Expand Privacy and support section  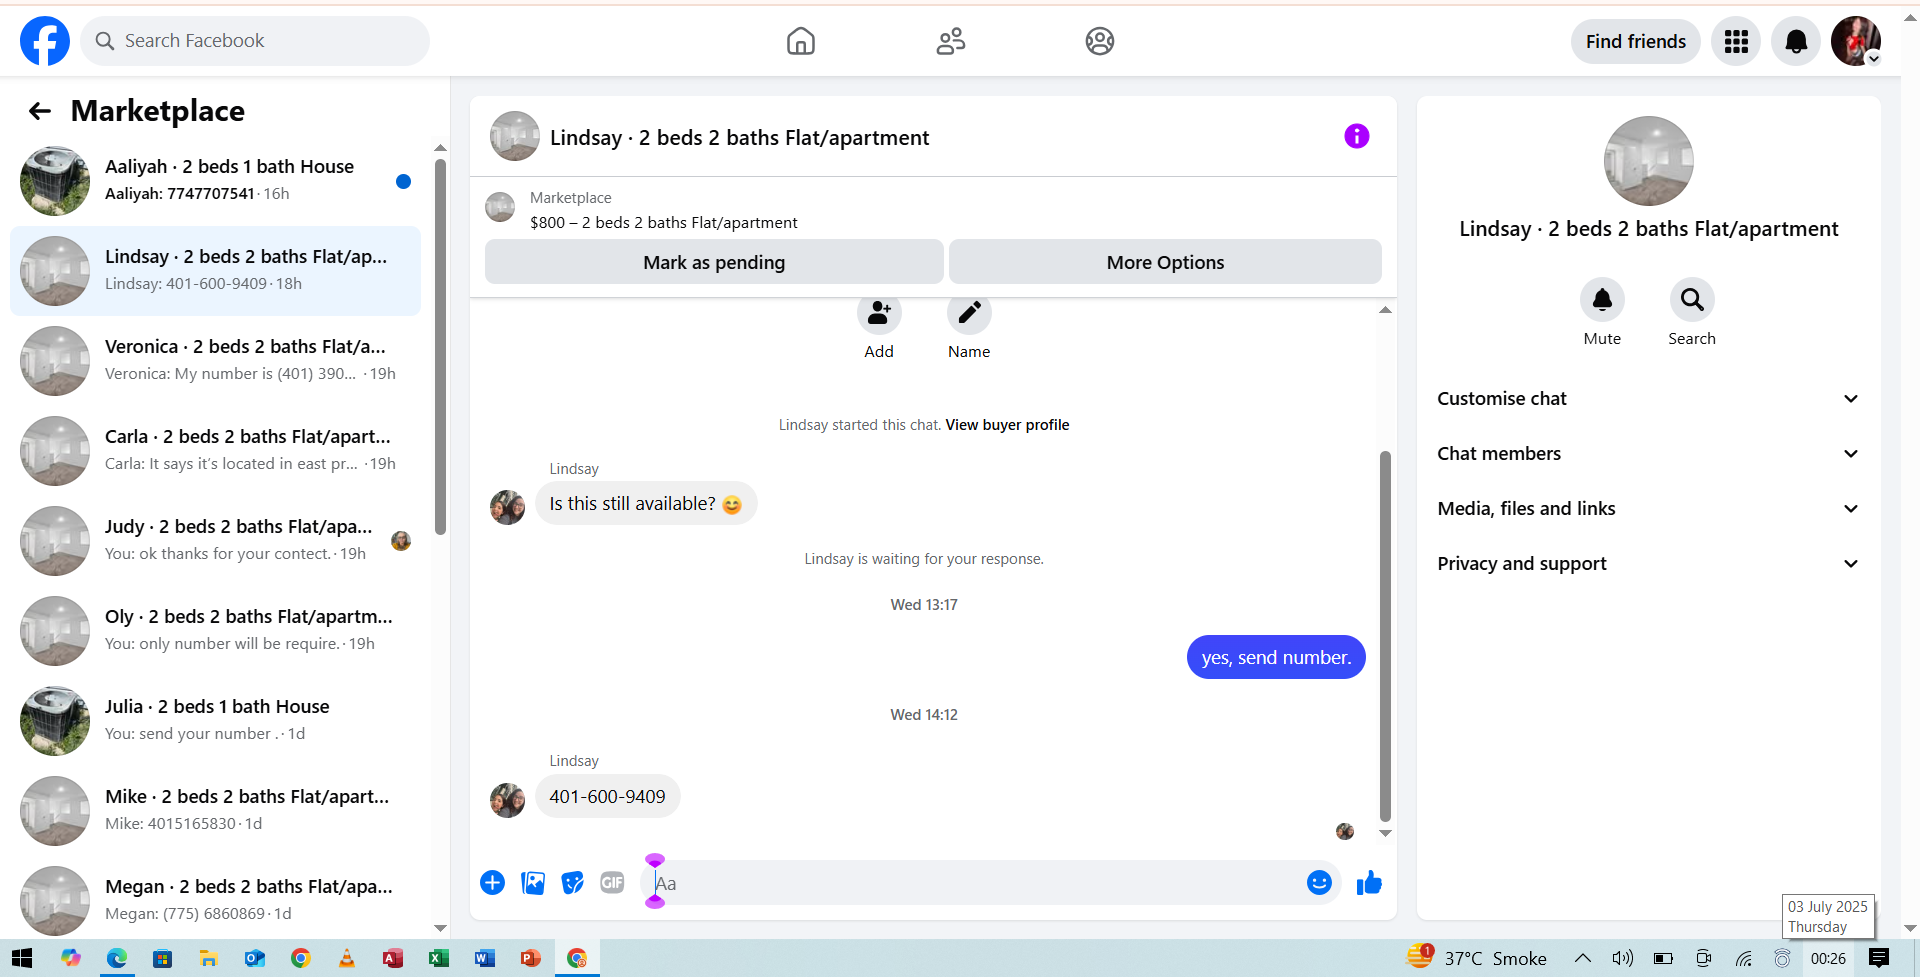(1648, 564)
